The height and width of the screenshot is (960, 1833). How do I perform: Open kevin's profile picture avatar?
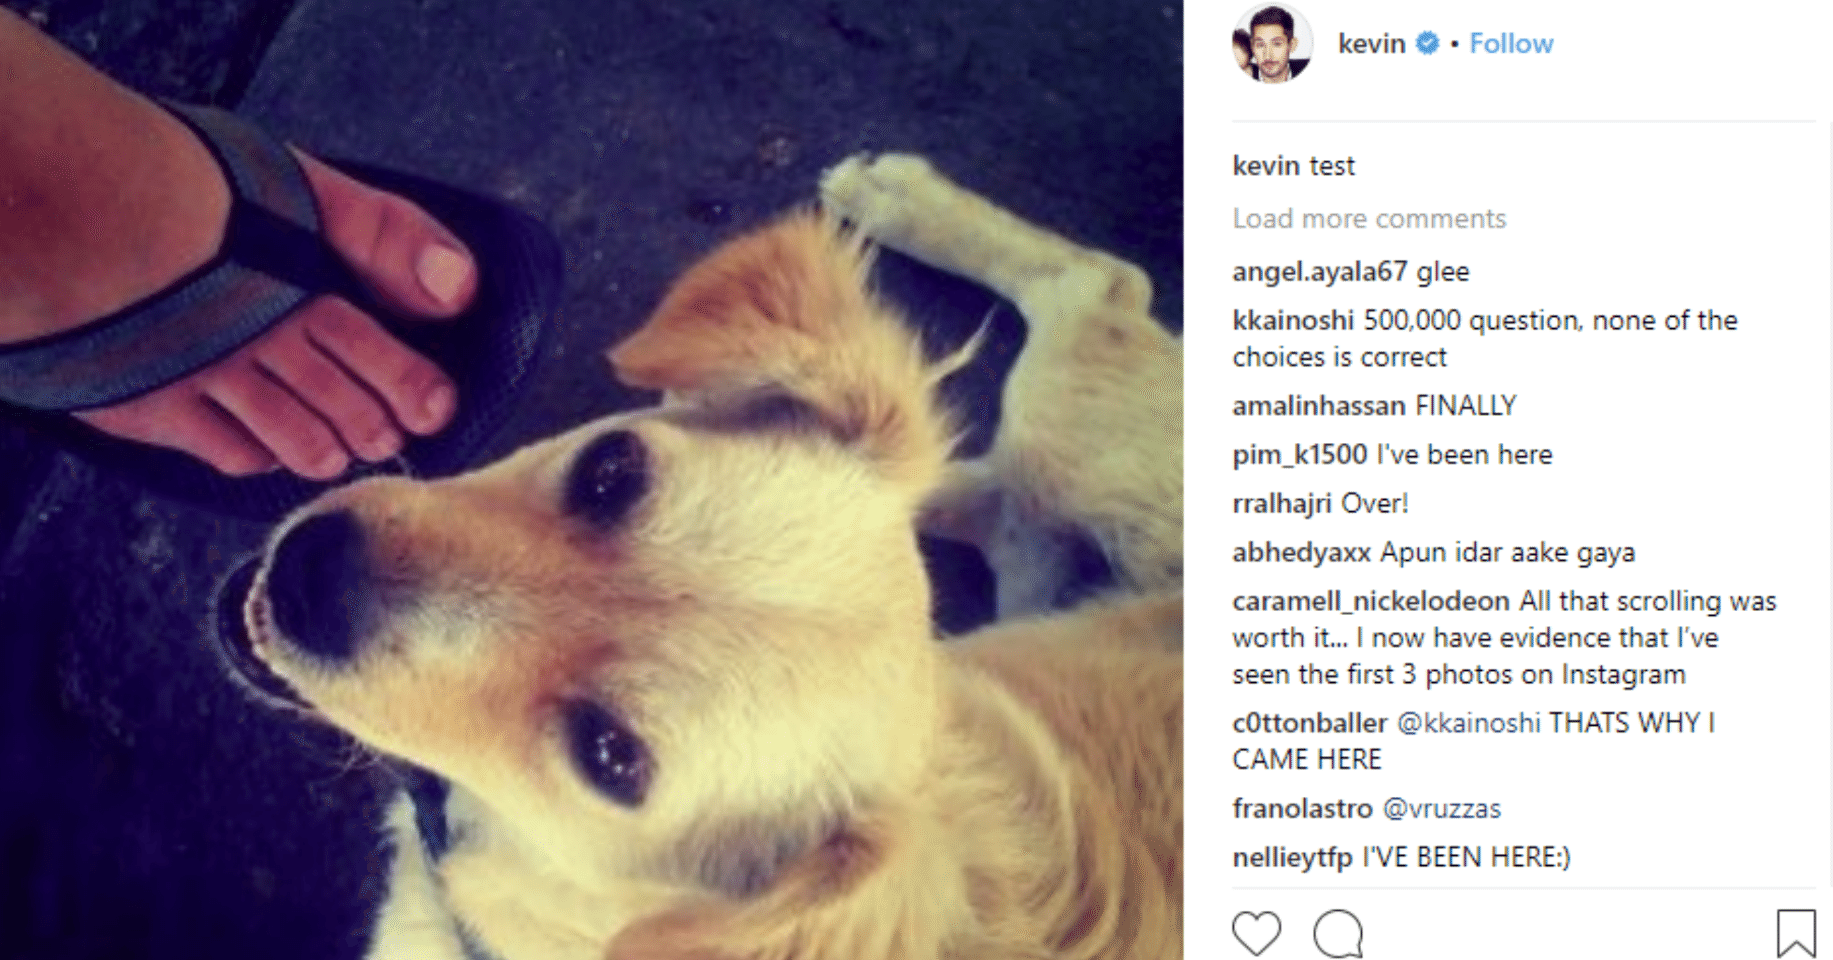[x=1272, y=43]
